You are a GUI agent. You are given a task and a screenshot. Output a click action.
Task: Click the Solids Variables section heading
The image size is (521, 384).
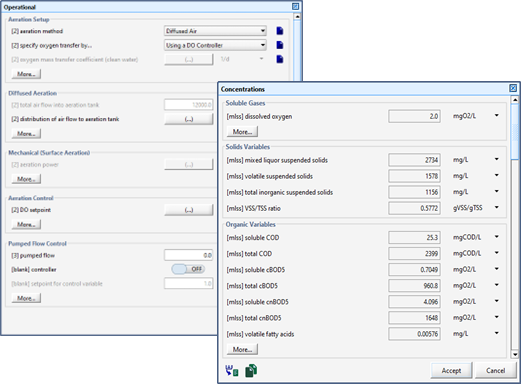pos(248,147)
